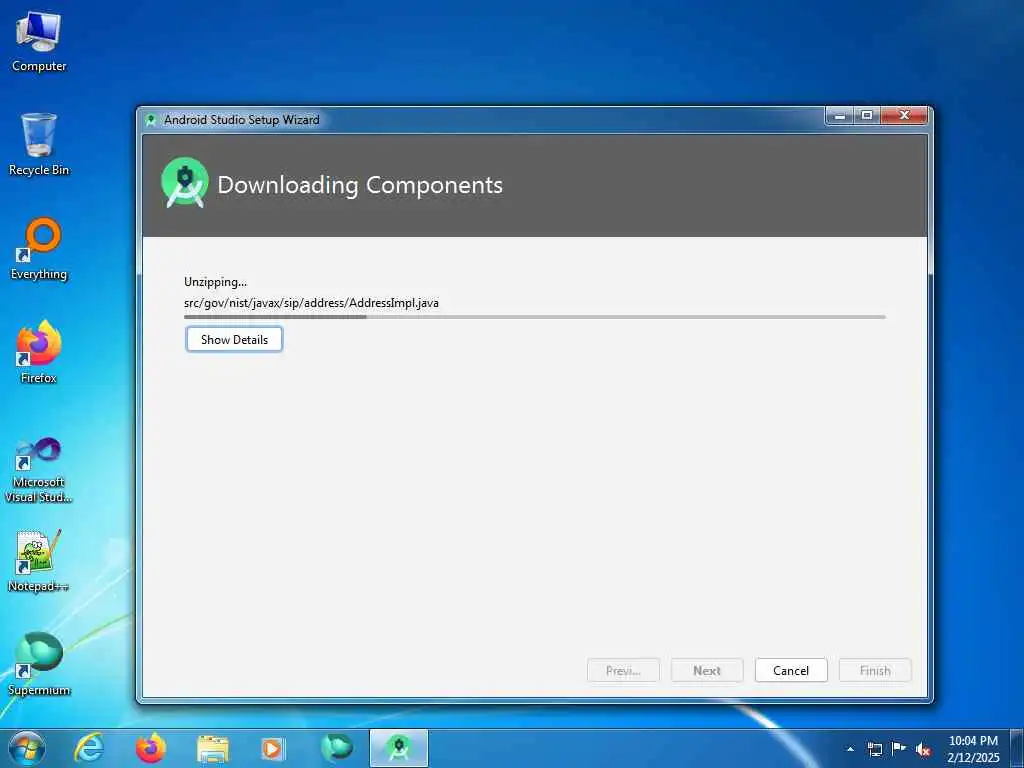
Task: Open Windows Explorer from the taskbar
Action: [213, 749]
